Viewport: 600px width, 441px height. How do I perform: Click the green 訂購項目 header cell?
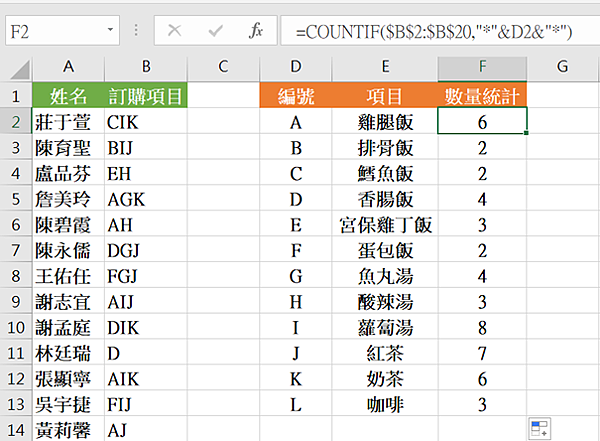coord(146,96)
